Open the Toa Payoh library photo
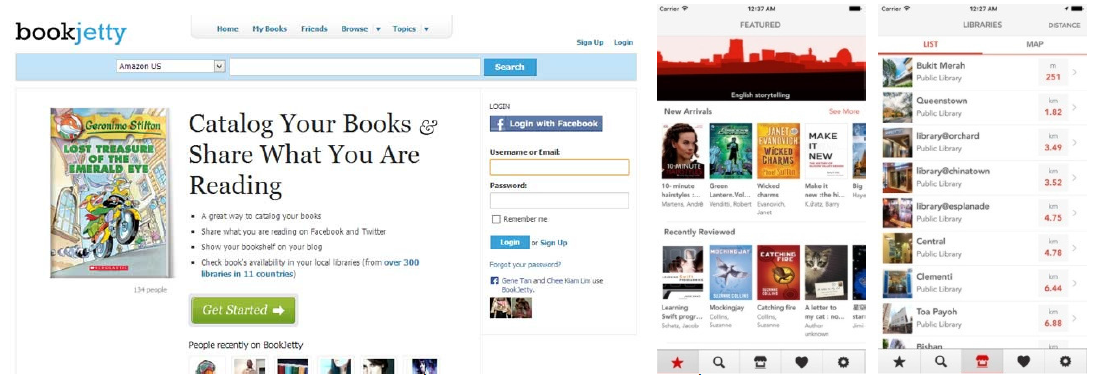Viewport: 1108px width, 375px height. click(897, 319)
